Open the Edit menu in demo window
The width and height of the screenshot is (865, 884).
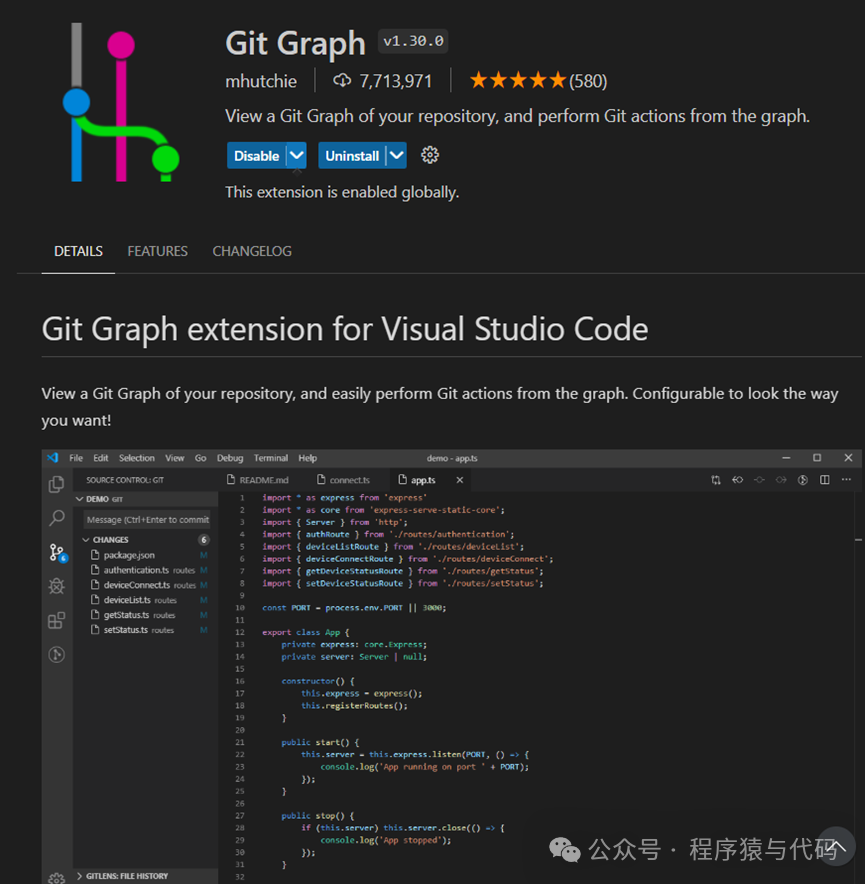tap(100, 458)
